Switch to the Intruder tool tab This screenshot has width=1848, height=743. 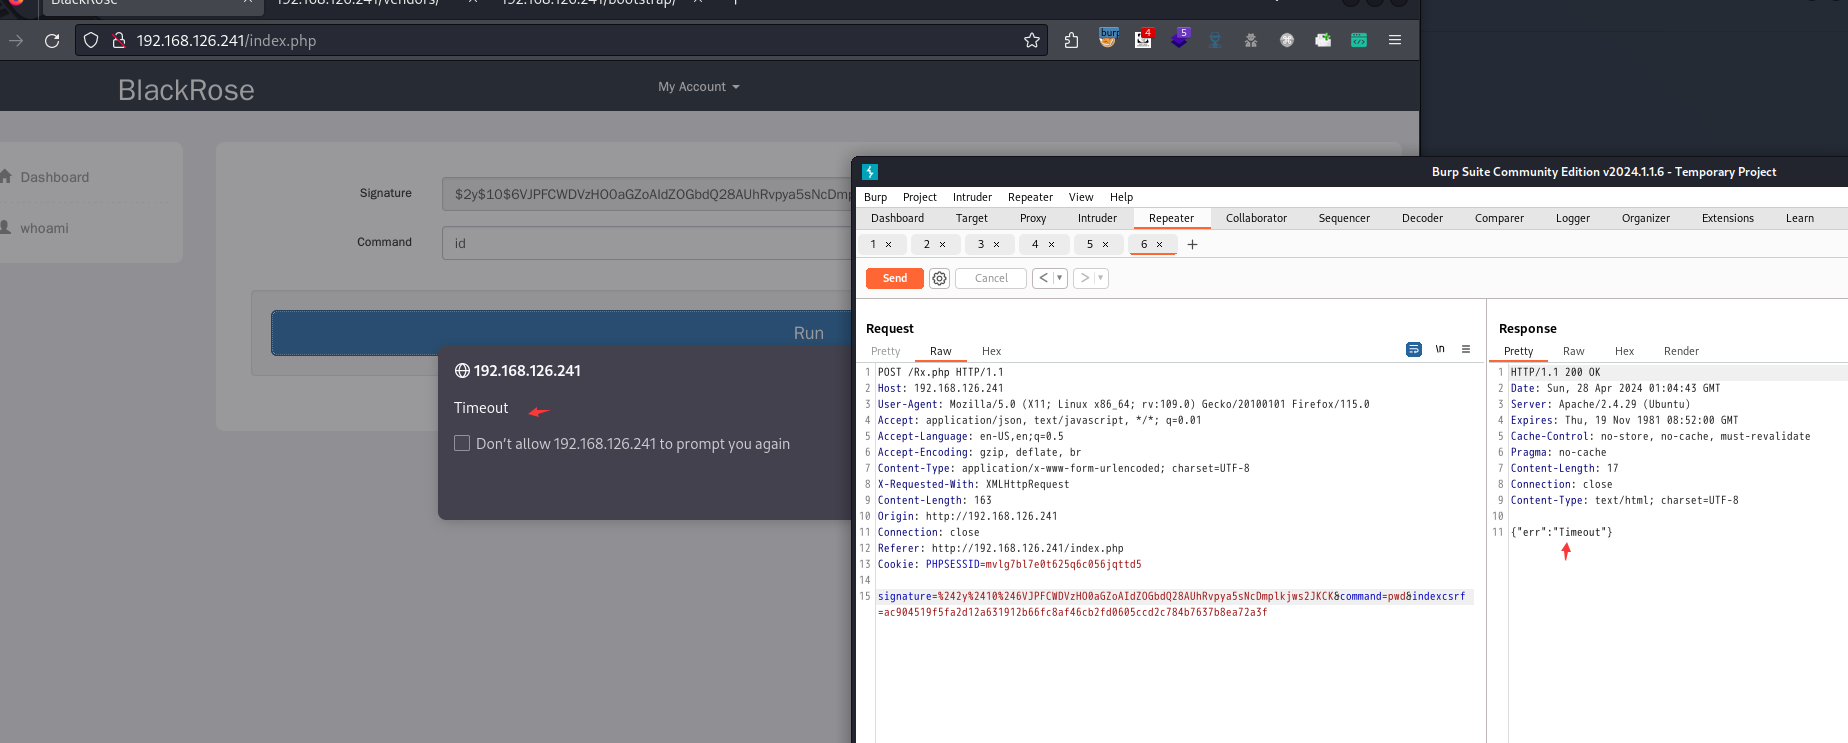pyautogui.click(x=1097, y=218)
